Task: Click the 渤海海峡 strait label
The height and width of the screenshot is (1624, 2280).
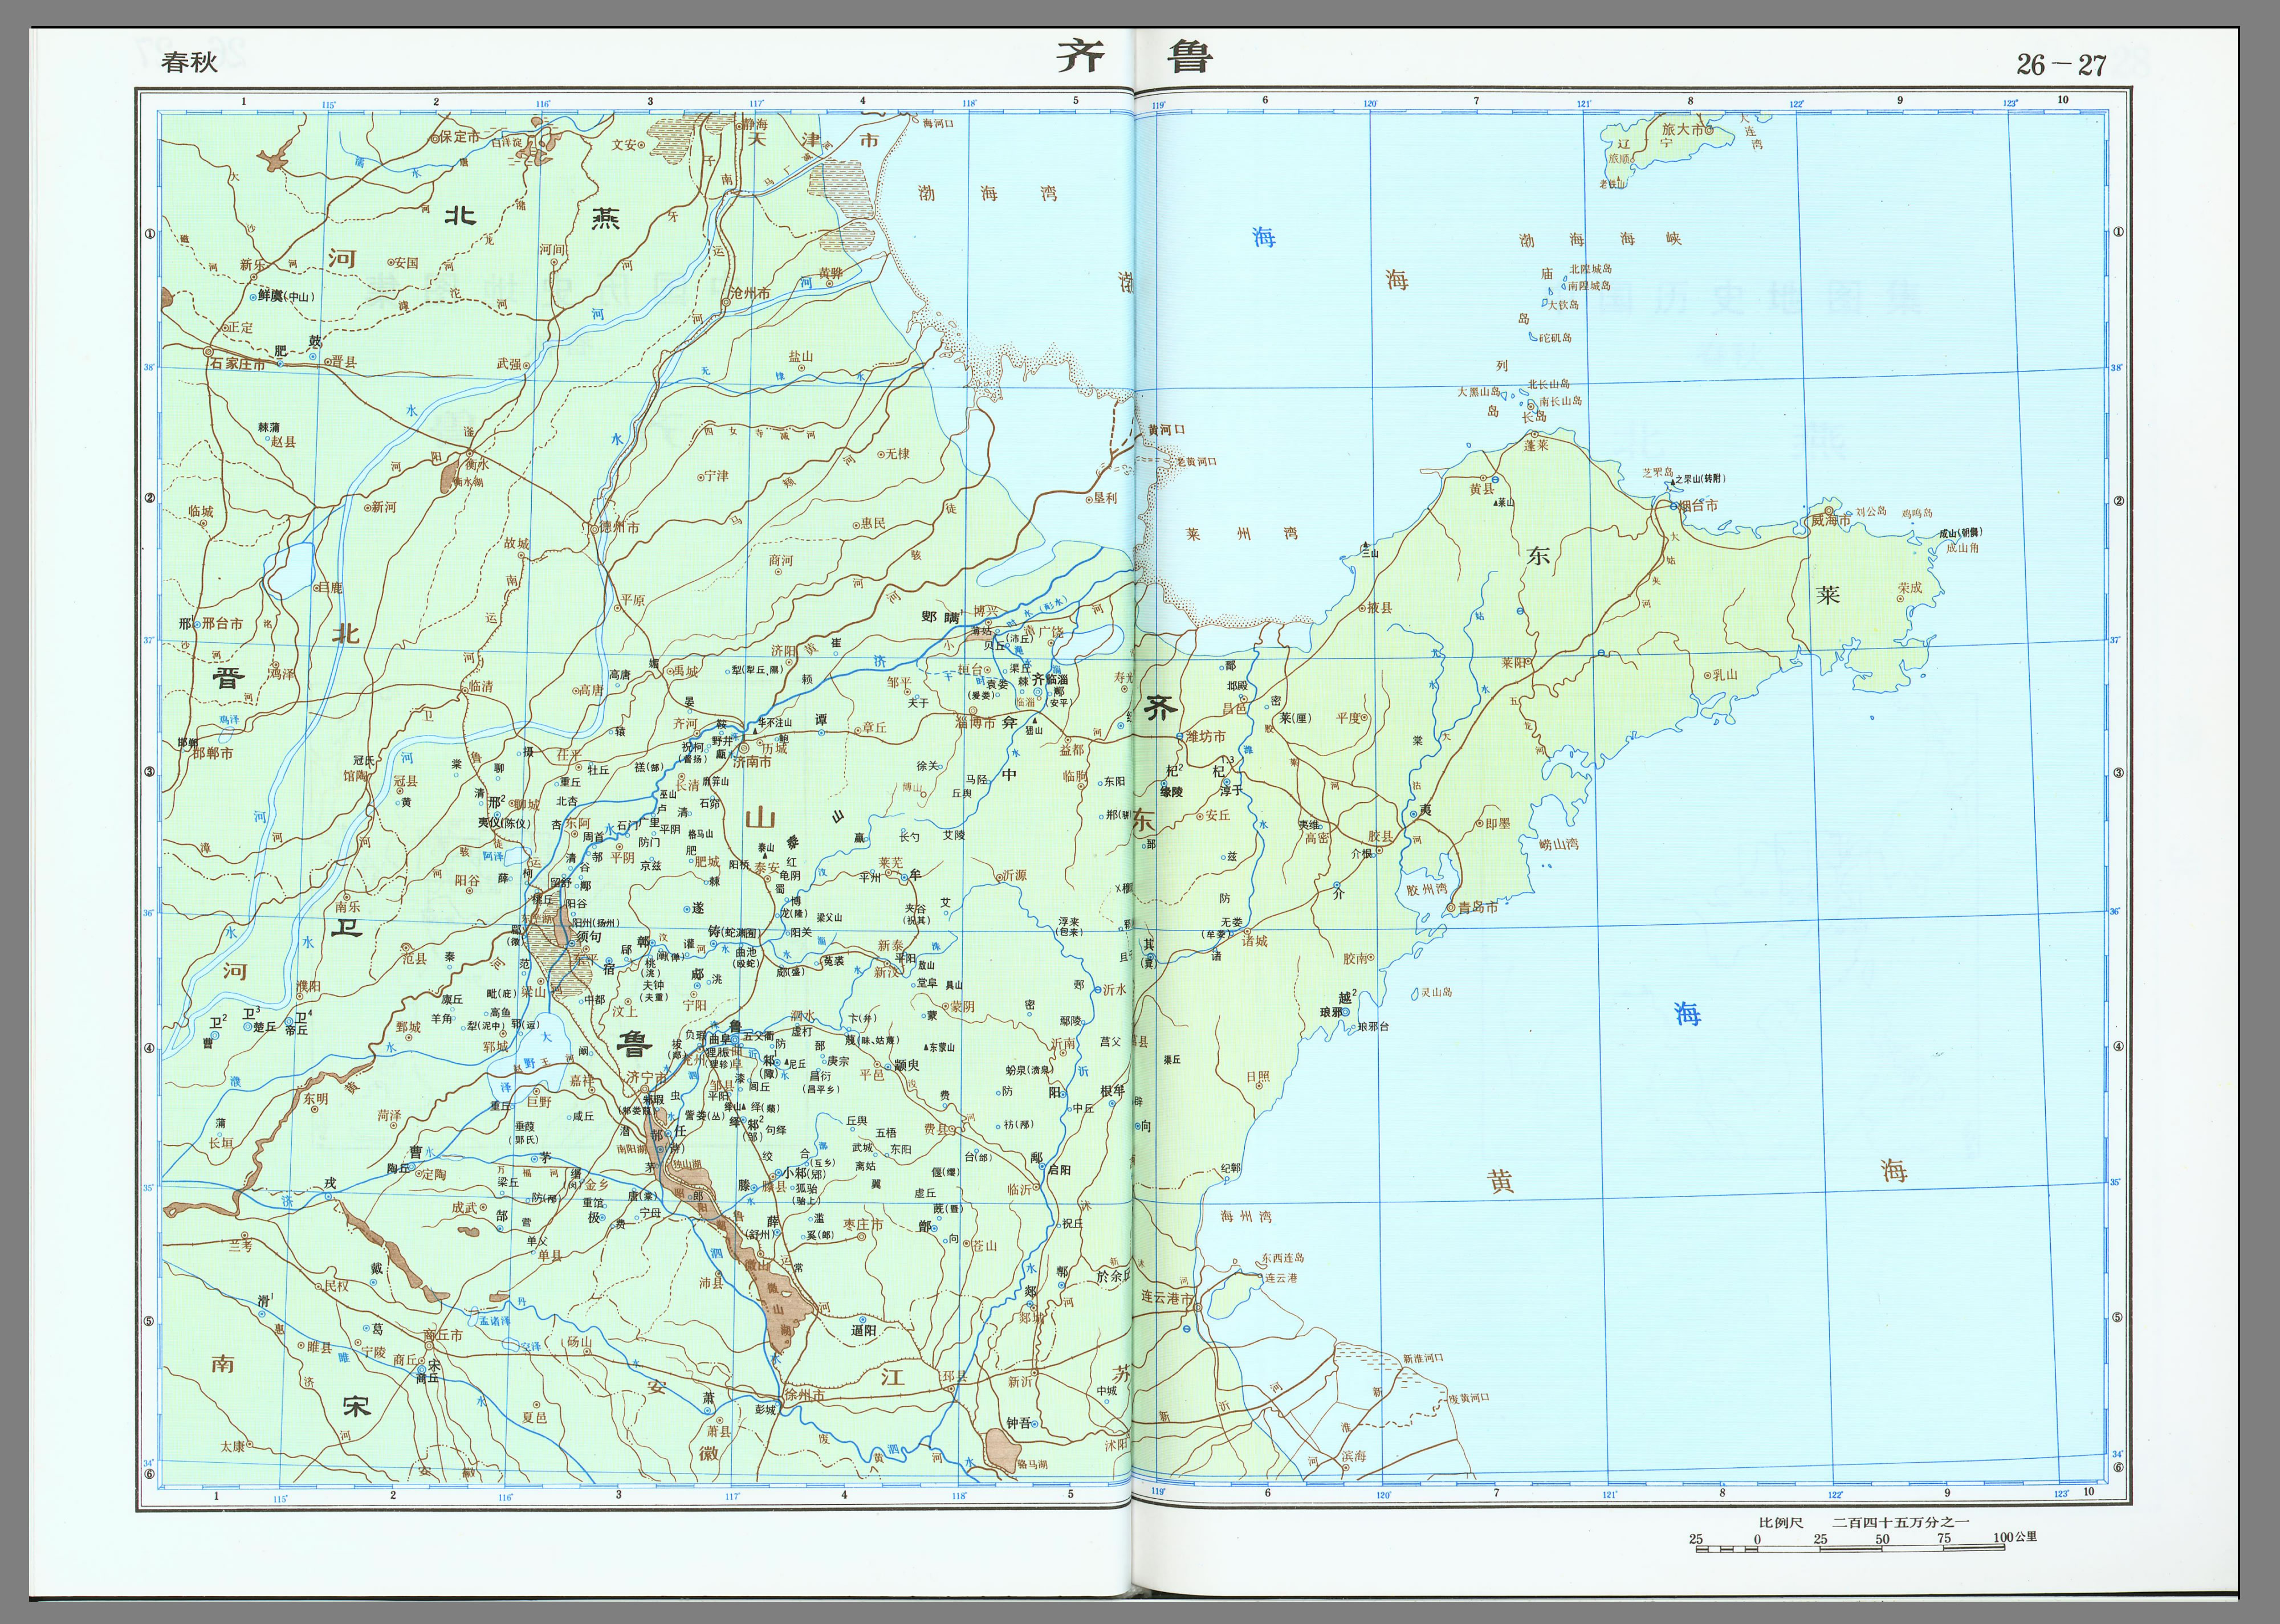Action: pos(1600,239)
